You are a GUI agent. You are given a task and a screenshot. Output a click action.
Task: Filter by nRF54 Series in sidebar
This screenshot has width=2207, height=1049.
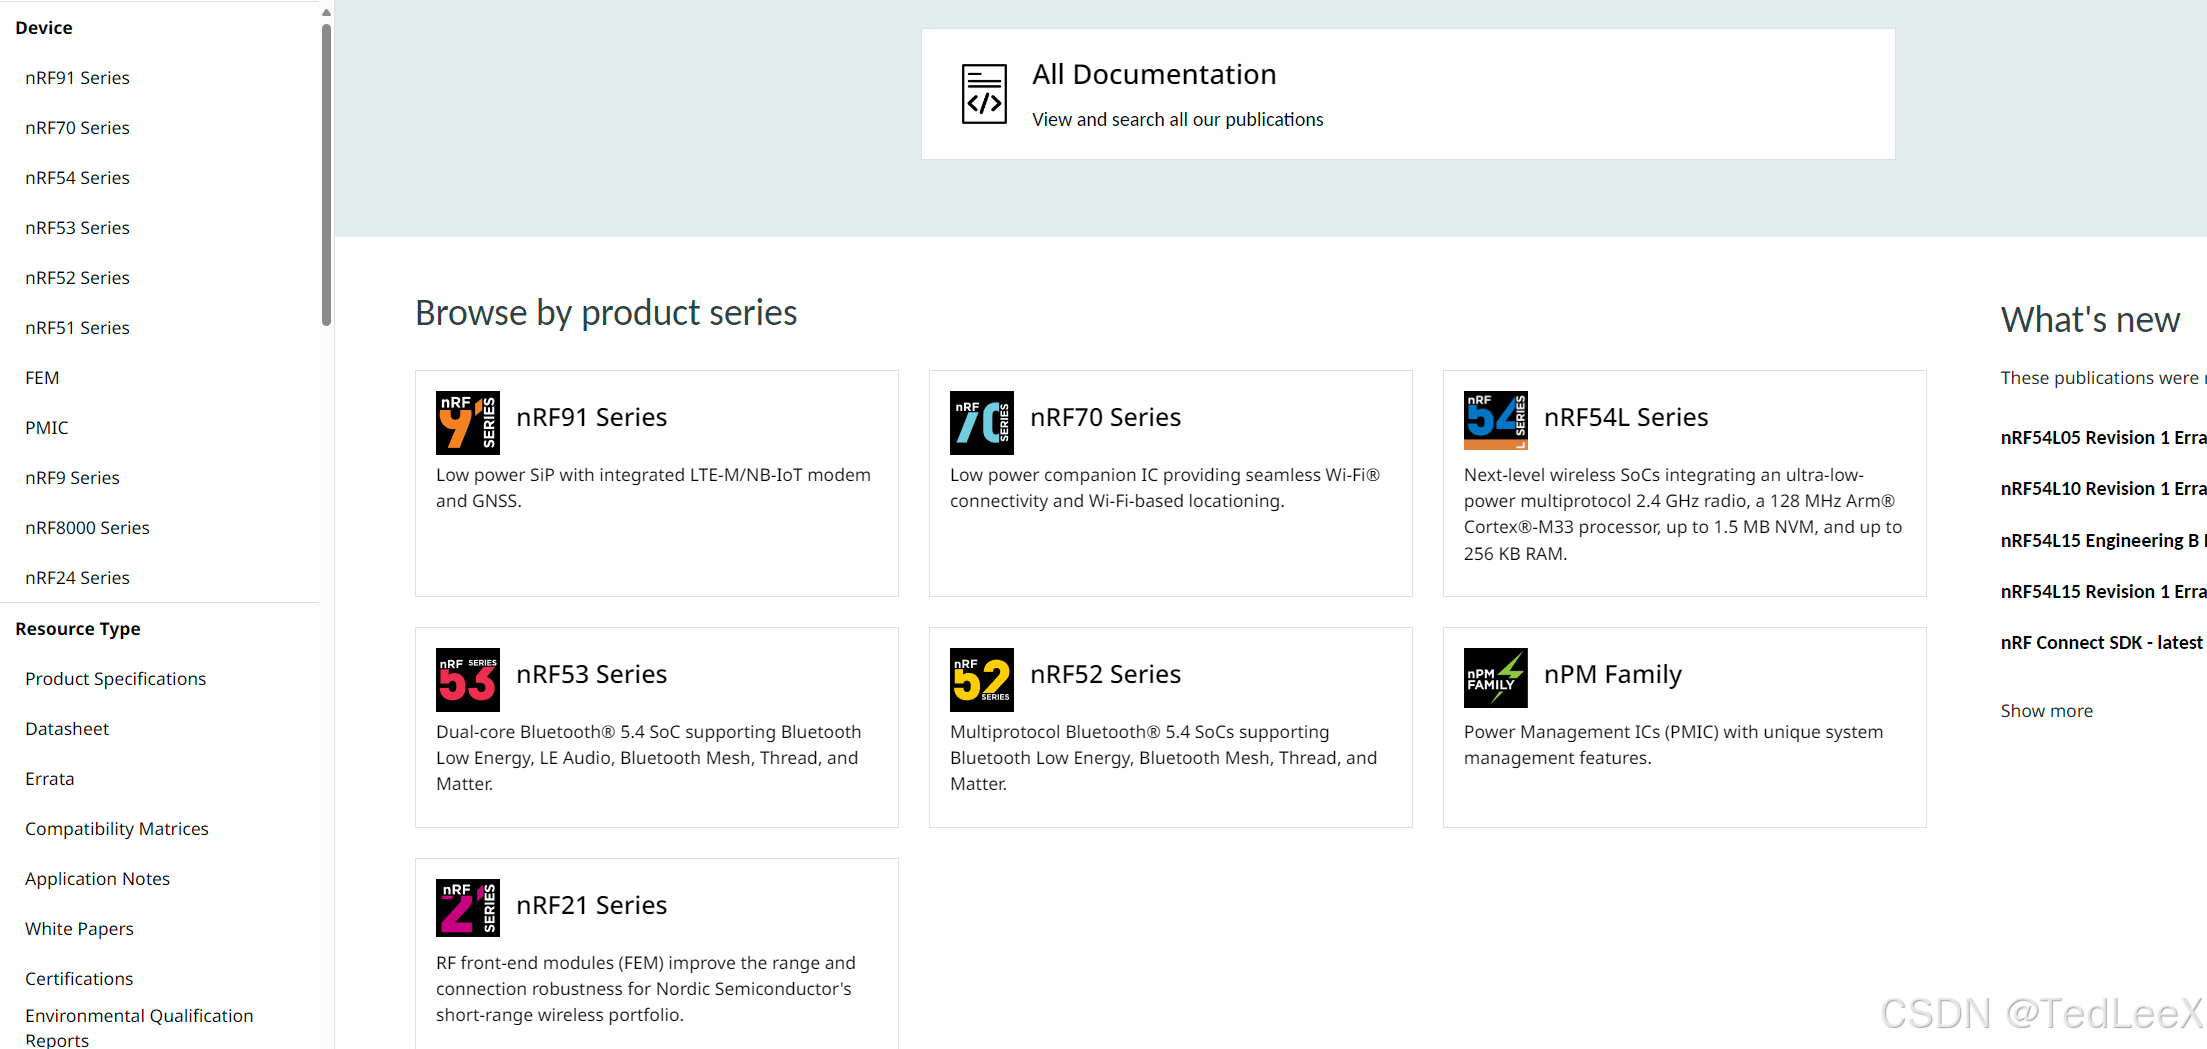tap(77, 177)
